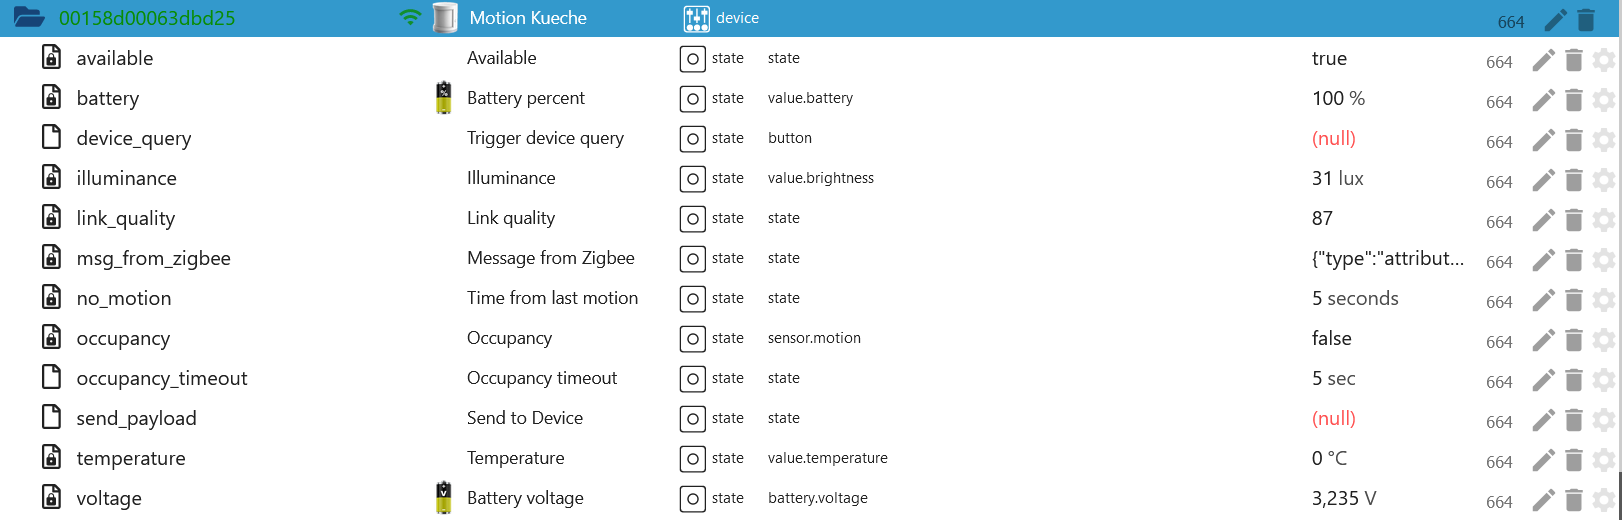
Task: Open settings gear for the occupancy state
Action: tap(1604, 340)
